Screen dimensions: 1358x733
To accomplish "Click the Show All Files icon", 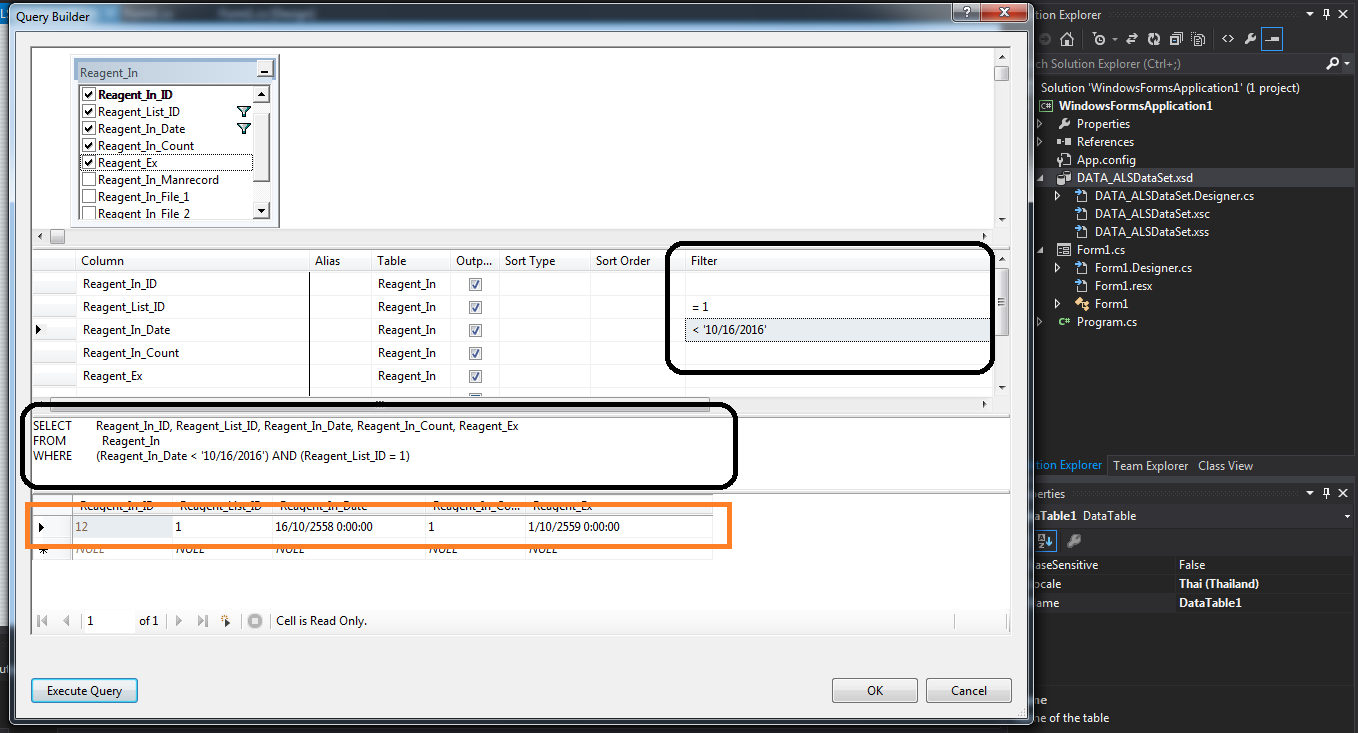I will click(x=1198, y=39).
